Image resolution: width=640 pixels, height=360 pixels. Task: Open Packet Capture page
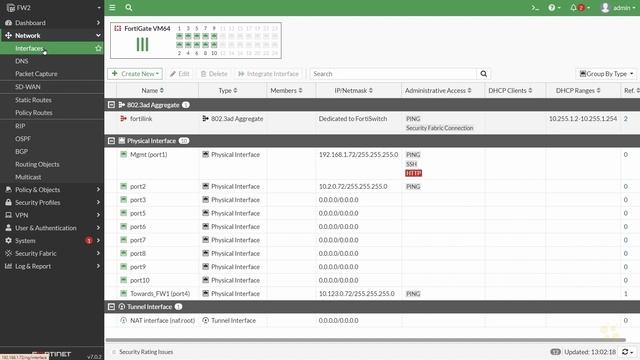[x=36, y=74]
